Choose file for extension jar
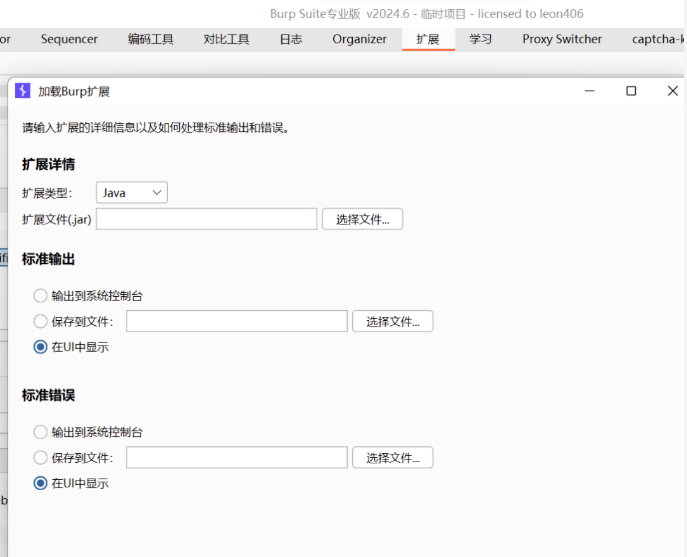The image size is (687, 557). [x=362, y=219]
